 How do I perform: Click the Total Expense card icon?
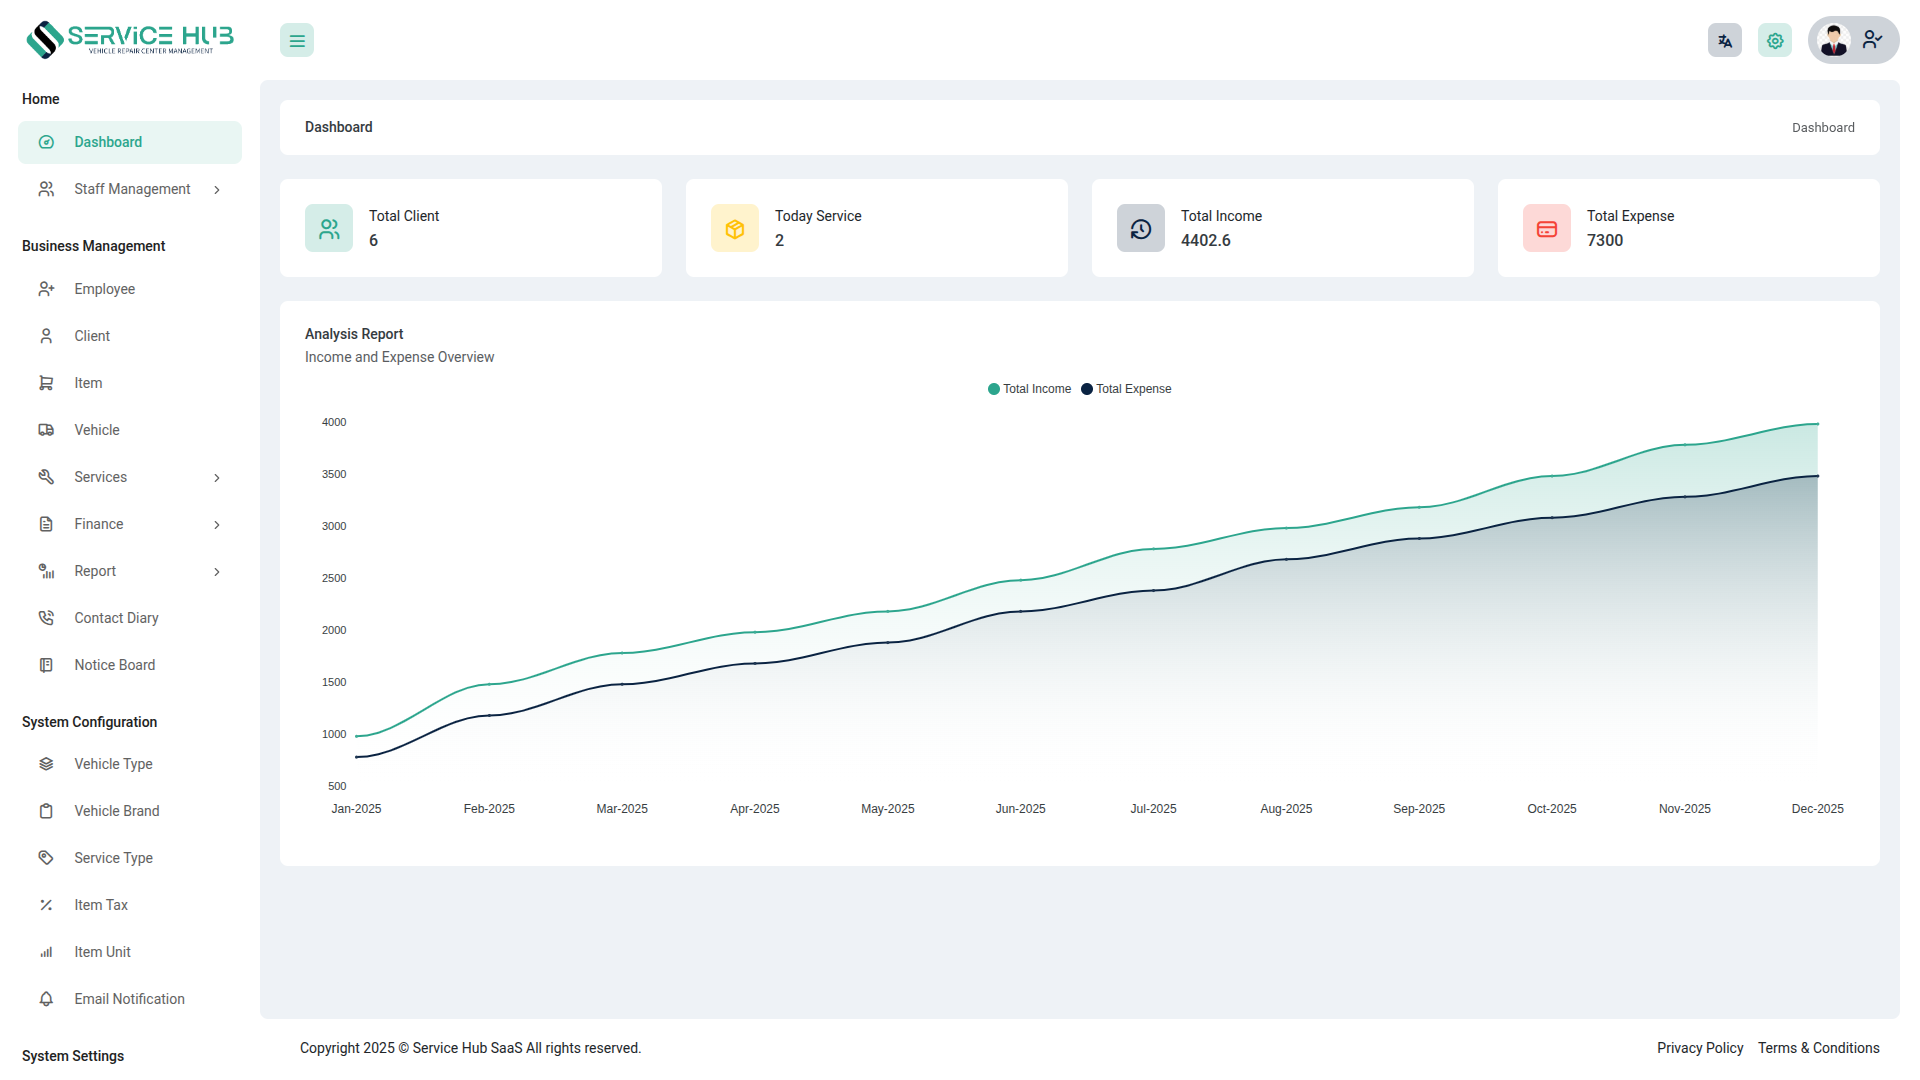tap(1547, 229)
